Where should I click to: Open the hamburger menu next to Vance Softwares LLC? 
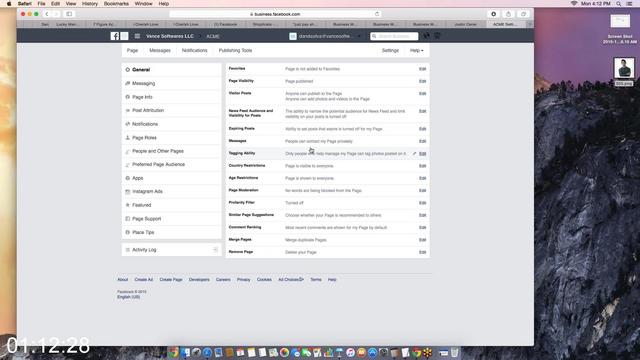137,36
